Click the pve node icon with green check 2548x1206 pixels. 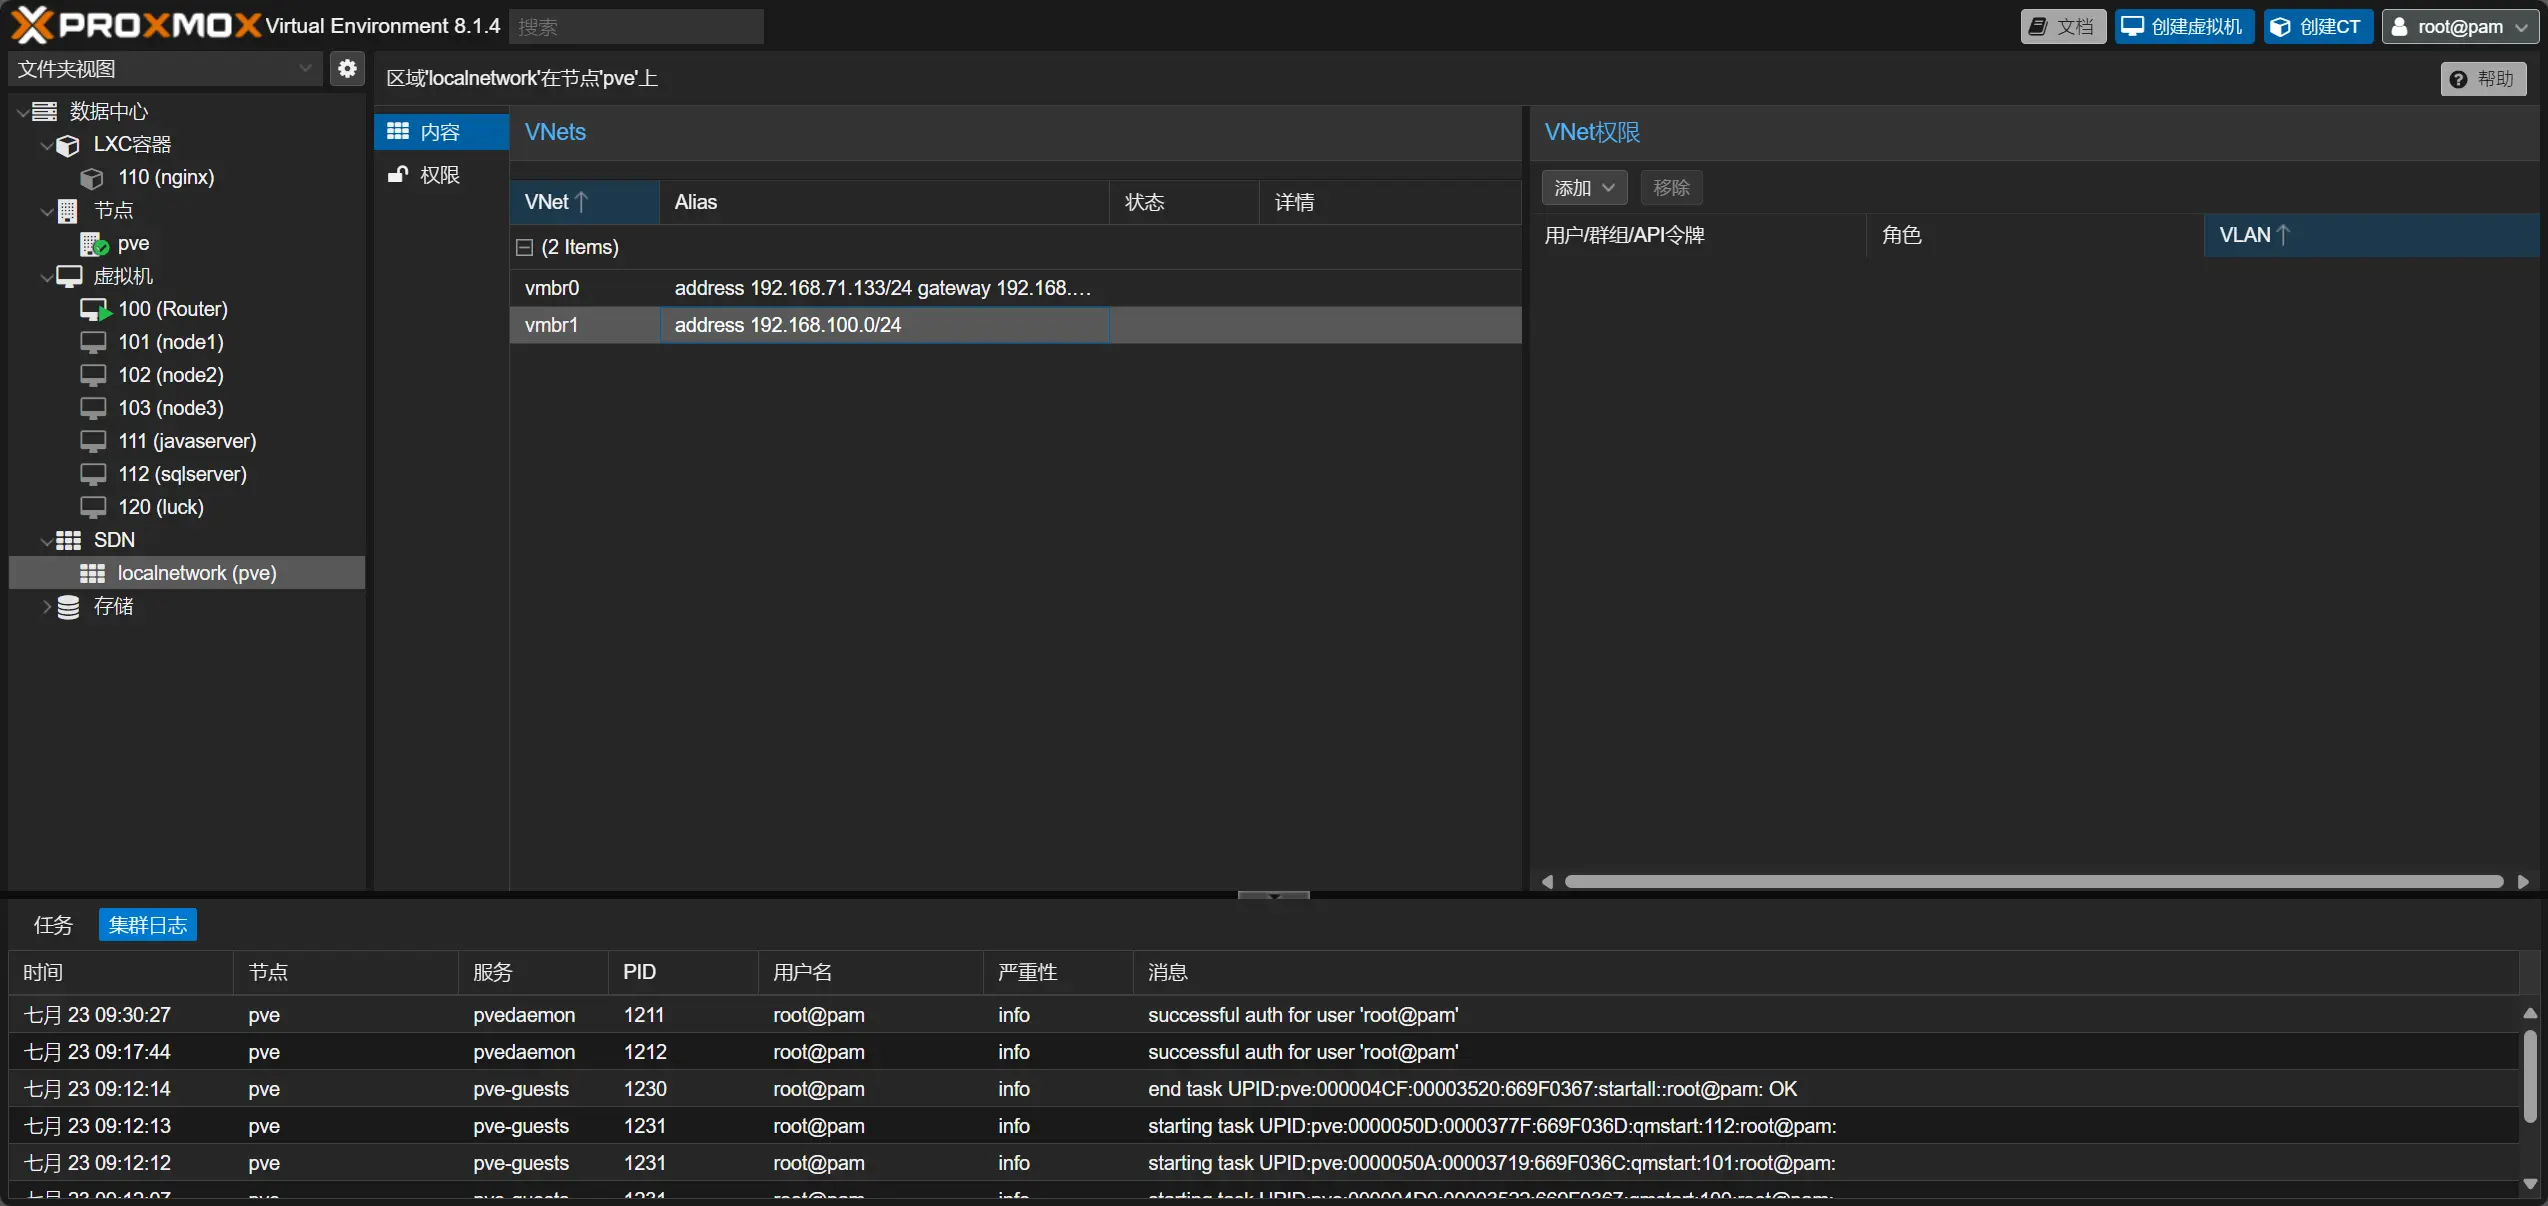pos(94,244)
